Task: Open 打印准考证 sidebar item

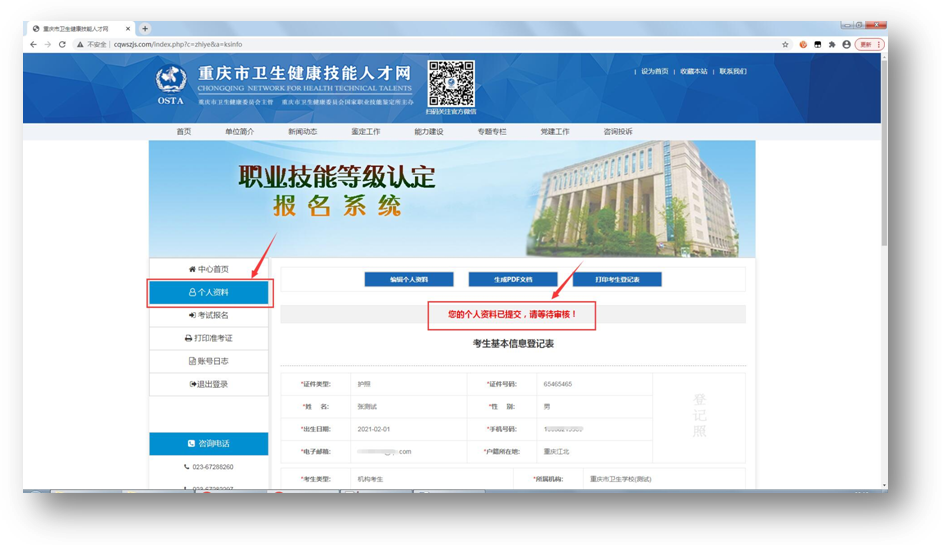Action: [209, 339]
